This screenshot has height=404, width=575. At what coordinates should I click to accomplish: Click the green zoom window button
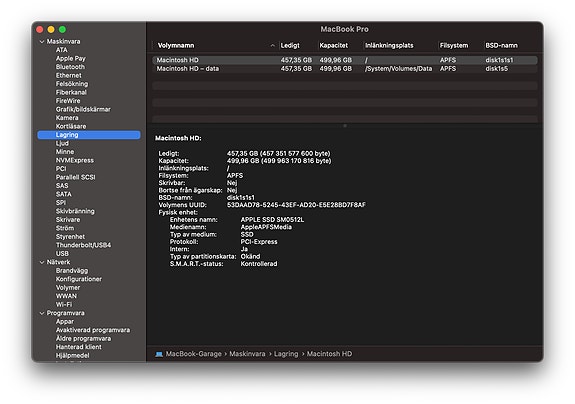(62, 29)
